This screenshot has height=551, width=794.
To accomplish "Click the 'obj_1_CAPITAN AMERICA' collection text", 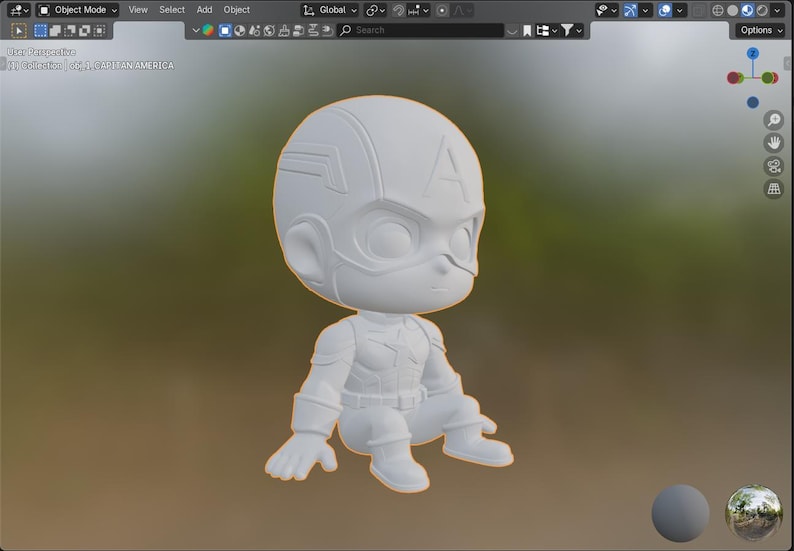I will 122,65.
